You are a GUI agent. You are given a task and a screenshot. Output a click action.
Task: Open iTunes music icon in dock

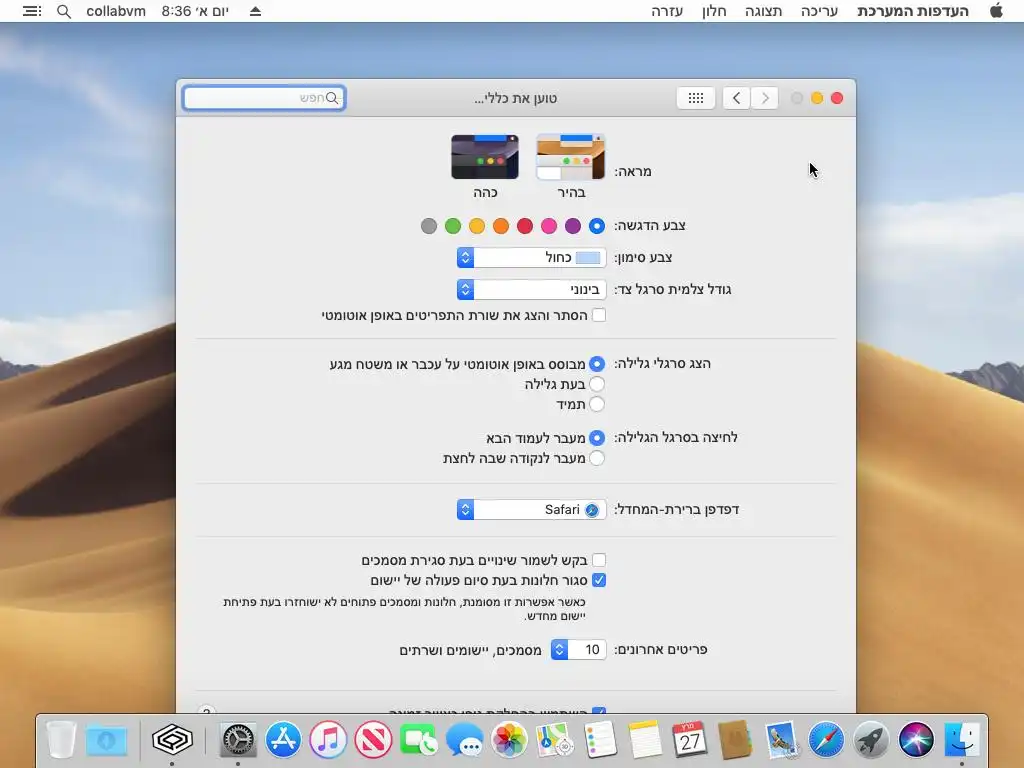click(x=328, y=740)
